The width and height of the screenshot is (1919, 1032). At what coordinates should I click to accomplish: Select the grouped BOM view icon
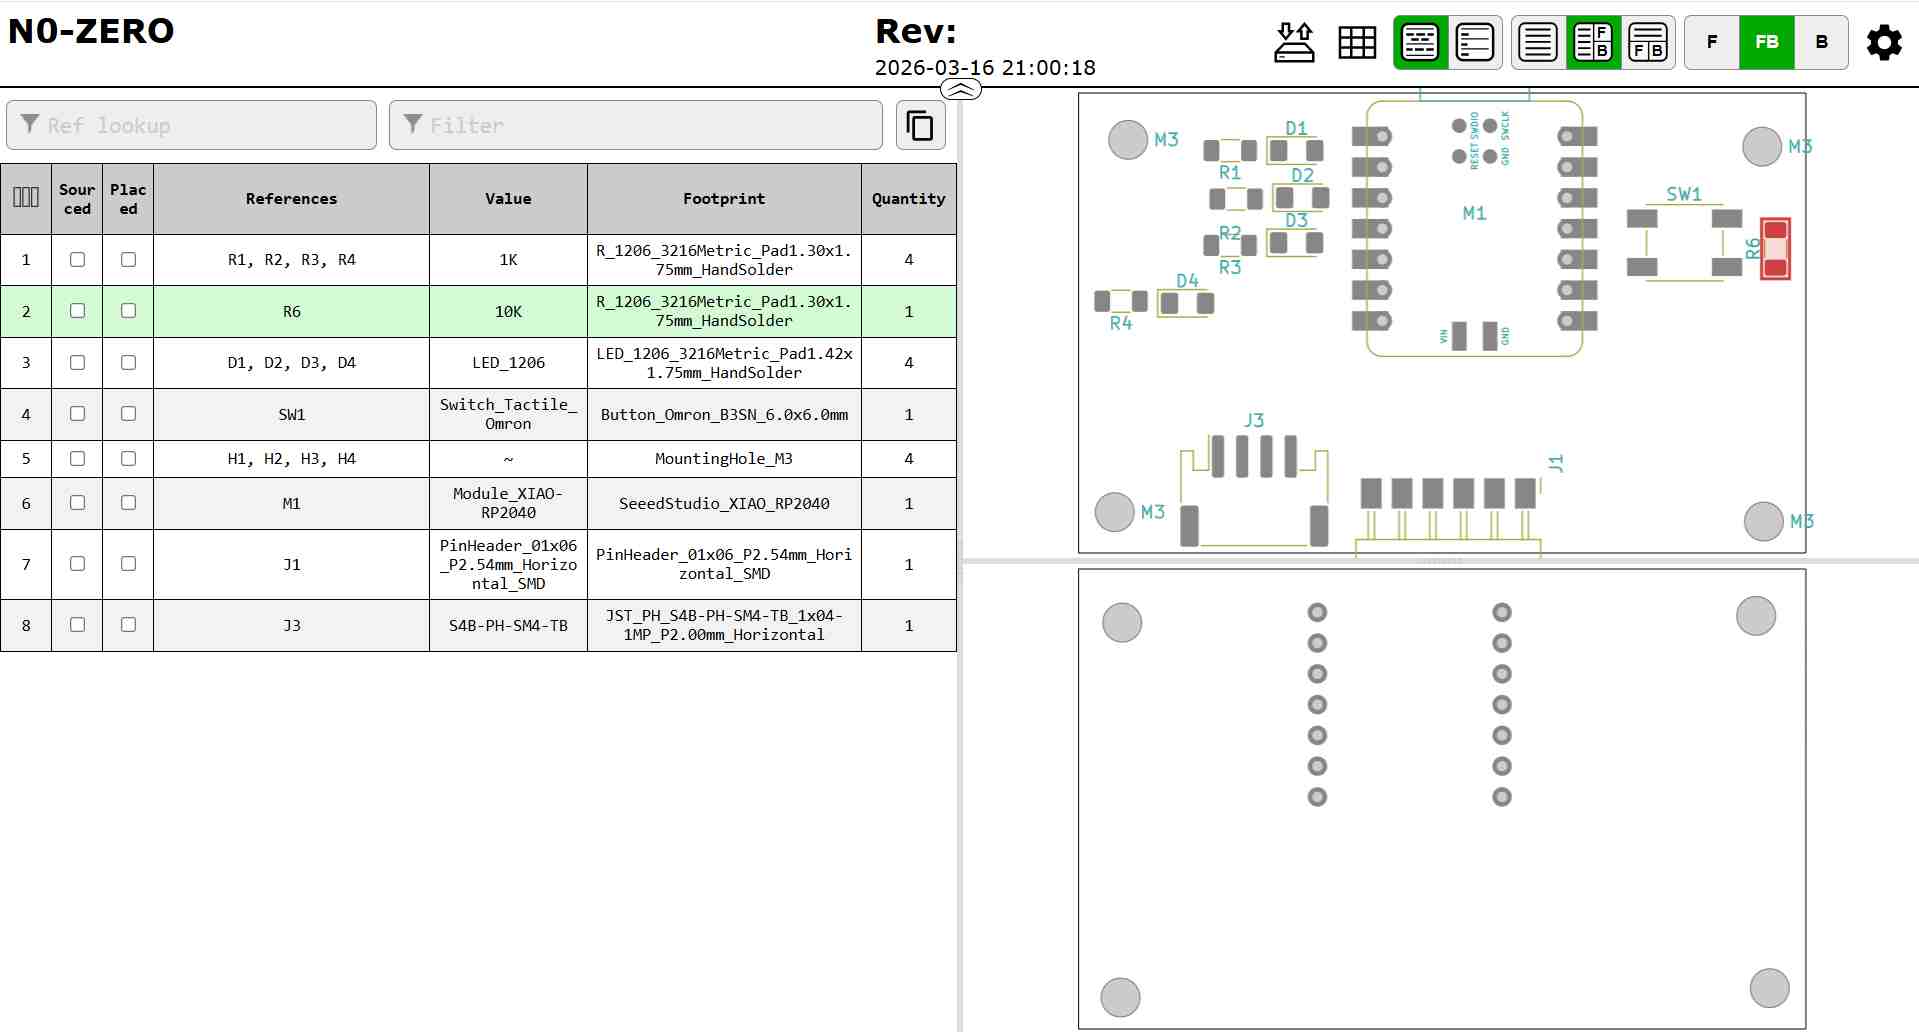pos(1419,42)
